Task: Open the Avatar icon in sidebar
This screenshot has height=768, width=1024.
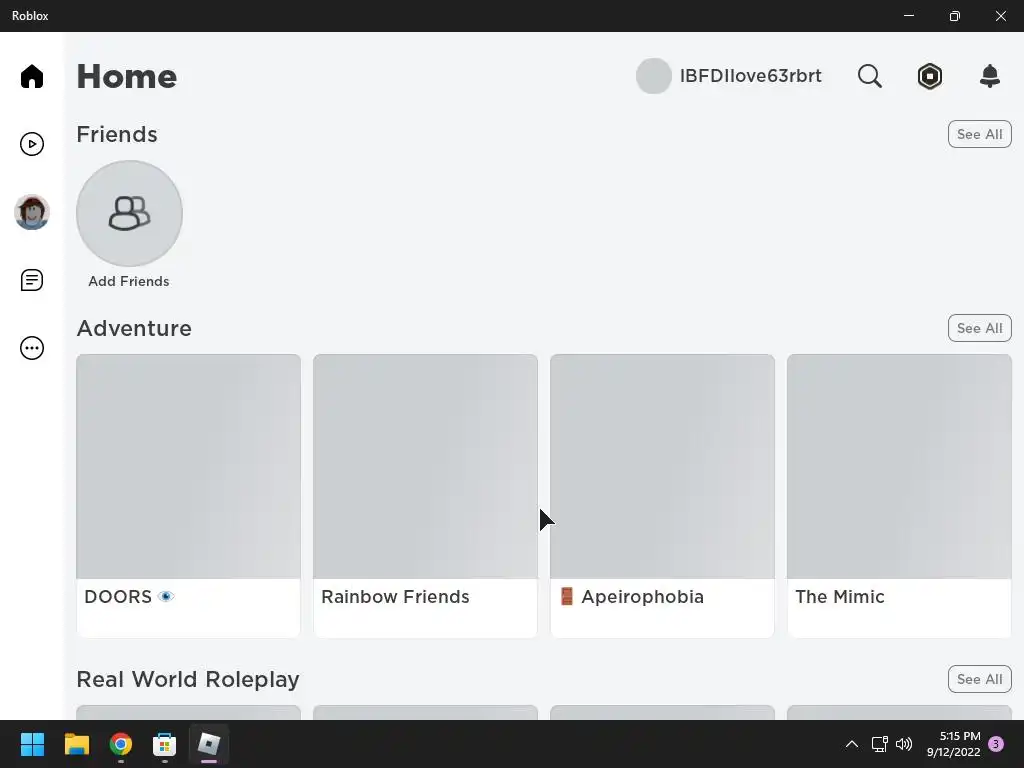Action: click(x=31, y=212)
